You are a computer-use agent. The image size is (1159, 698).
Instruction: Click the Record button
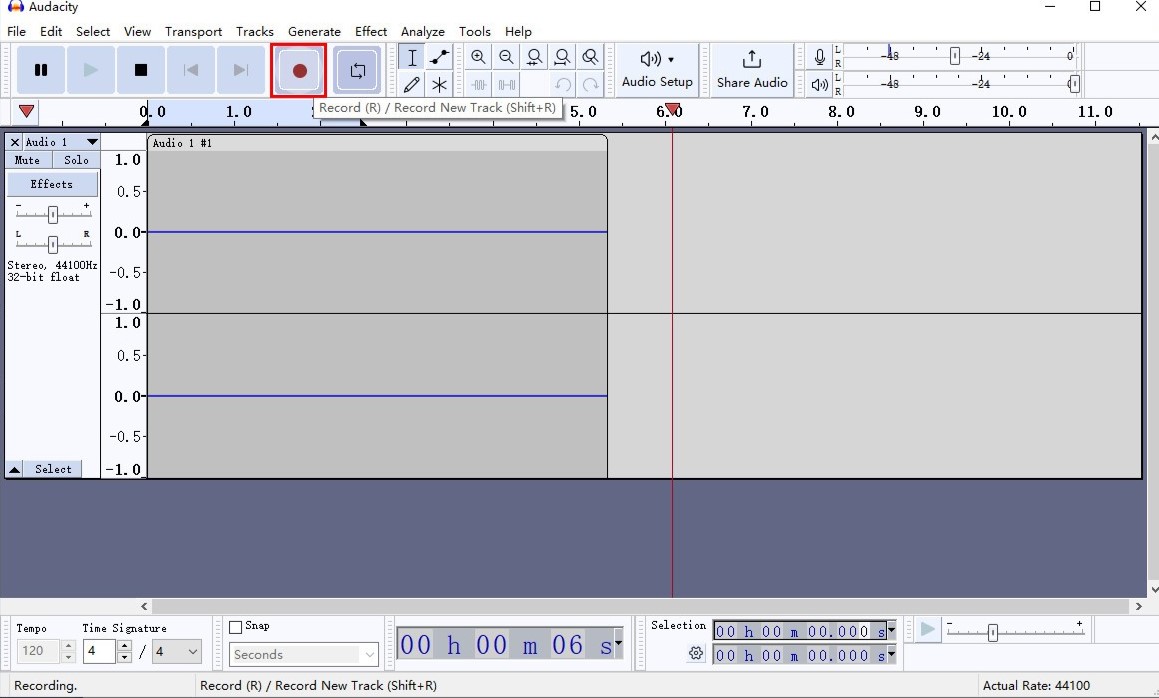click(298, 70)
